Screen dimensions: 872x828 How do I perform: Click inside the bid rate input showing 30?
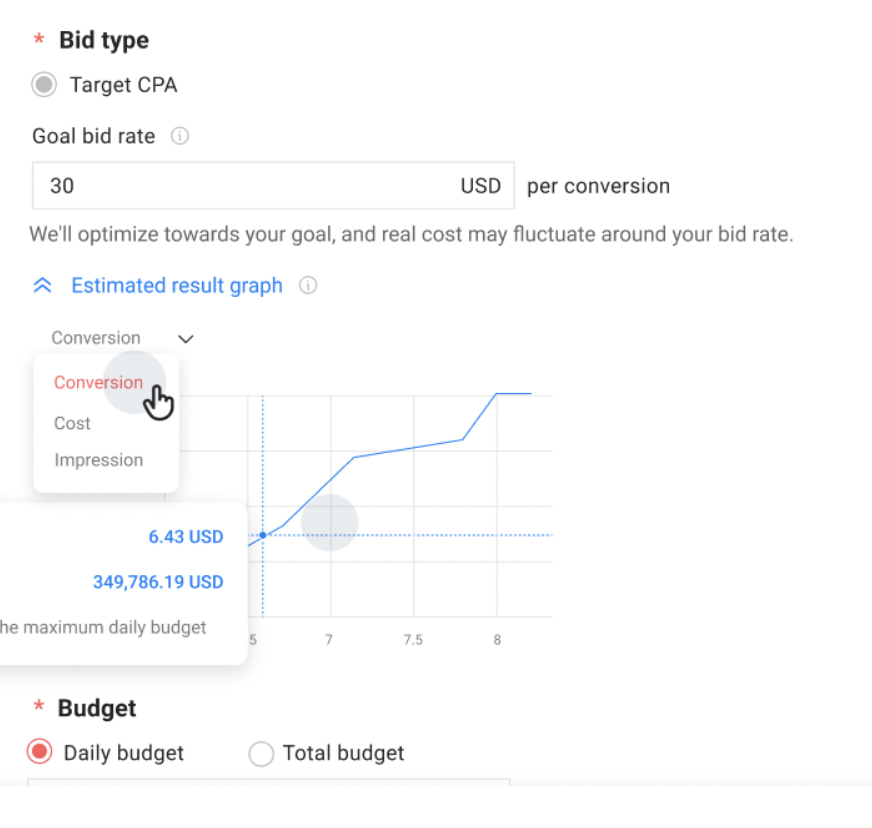click(x=200, y=185)
